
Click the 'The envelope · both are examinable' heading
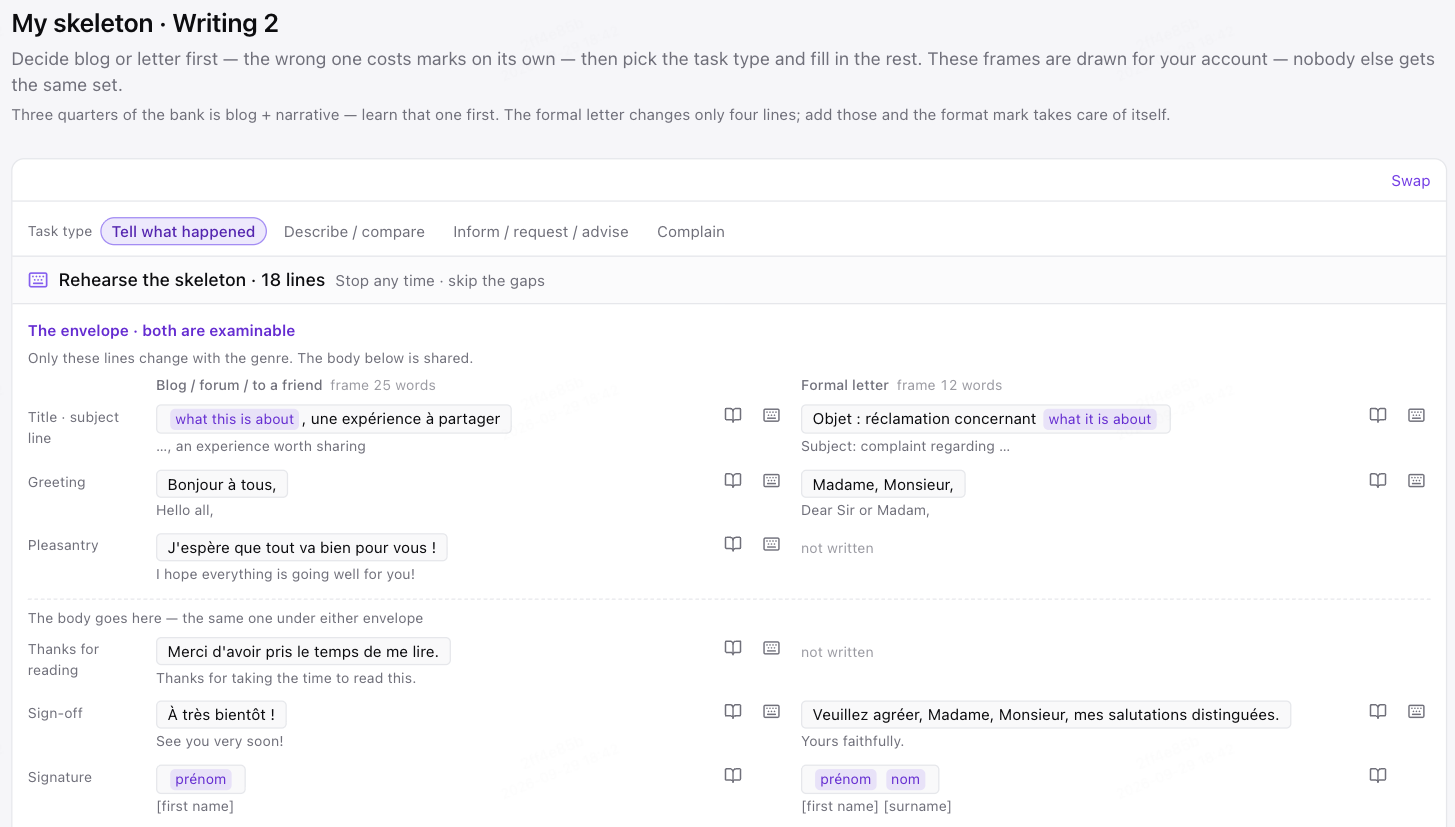[x=162, y=331]
